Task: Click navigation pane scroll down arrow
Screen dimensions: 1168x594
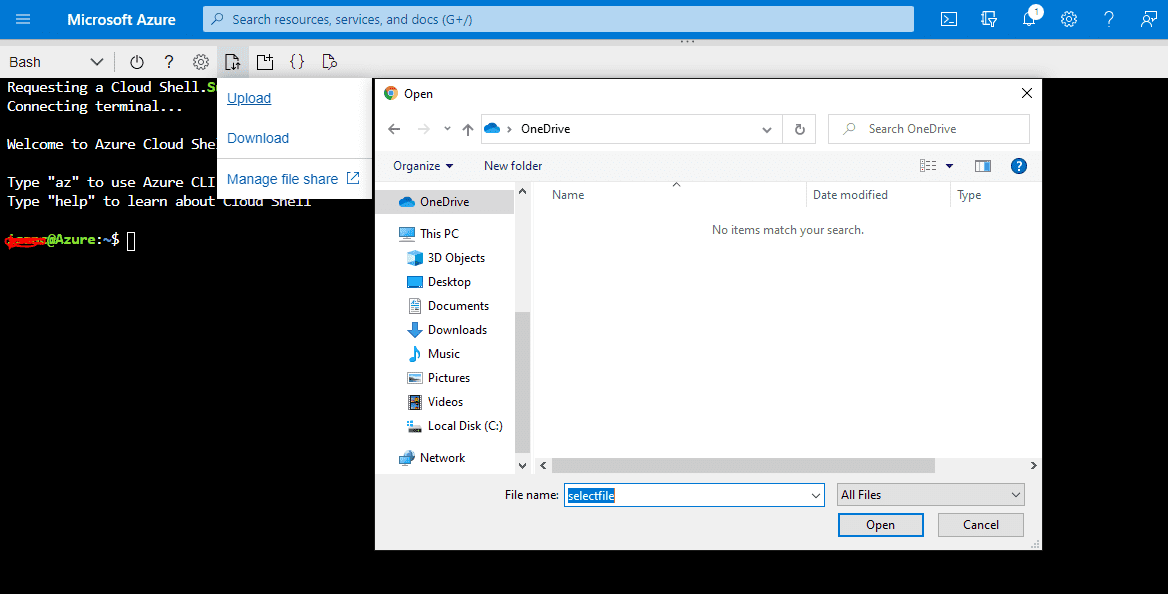Action: (x=522, y=465)
